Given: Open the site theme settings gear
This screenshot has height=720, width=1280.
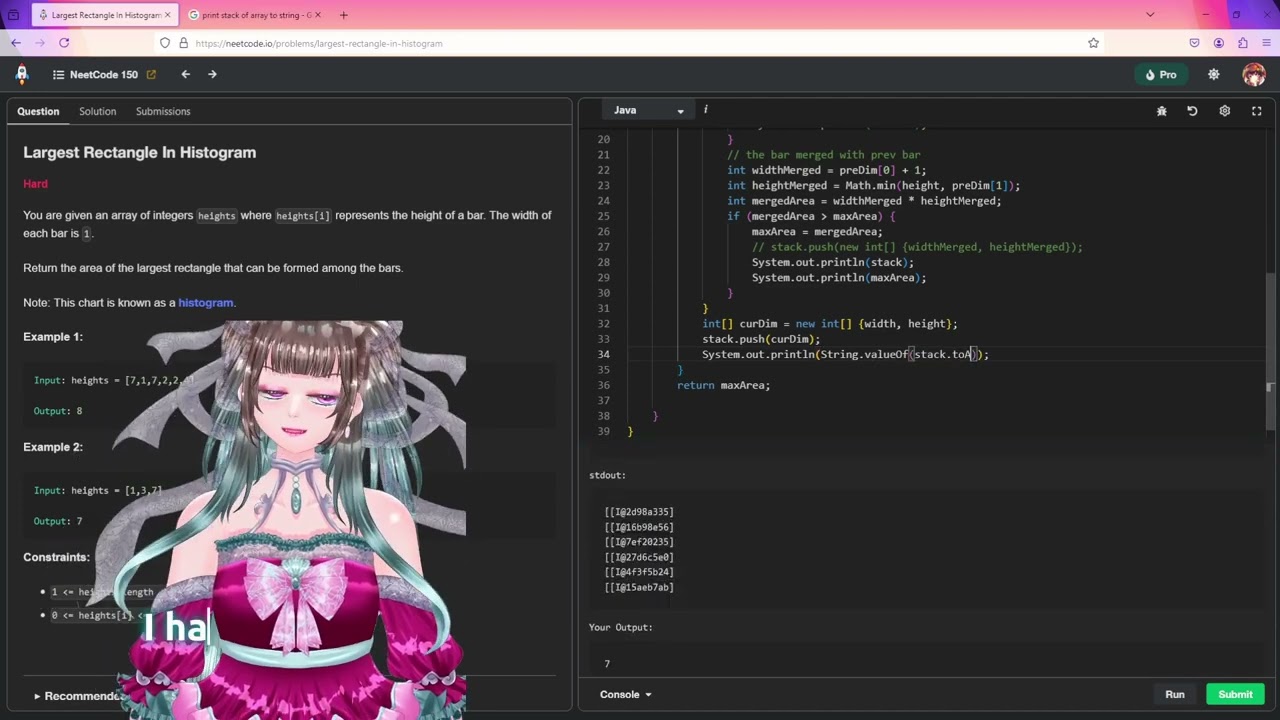Looking at the screenshot, I should pyautogui.click(x=1214, y=75).
